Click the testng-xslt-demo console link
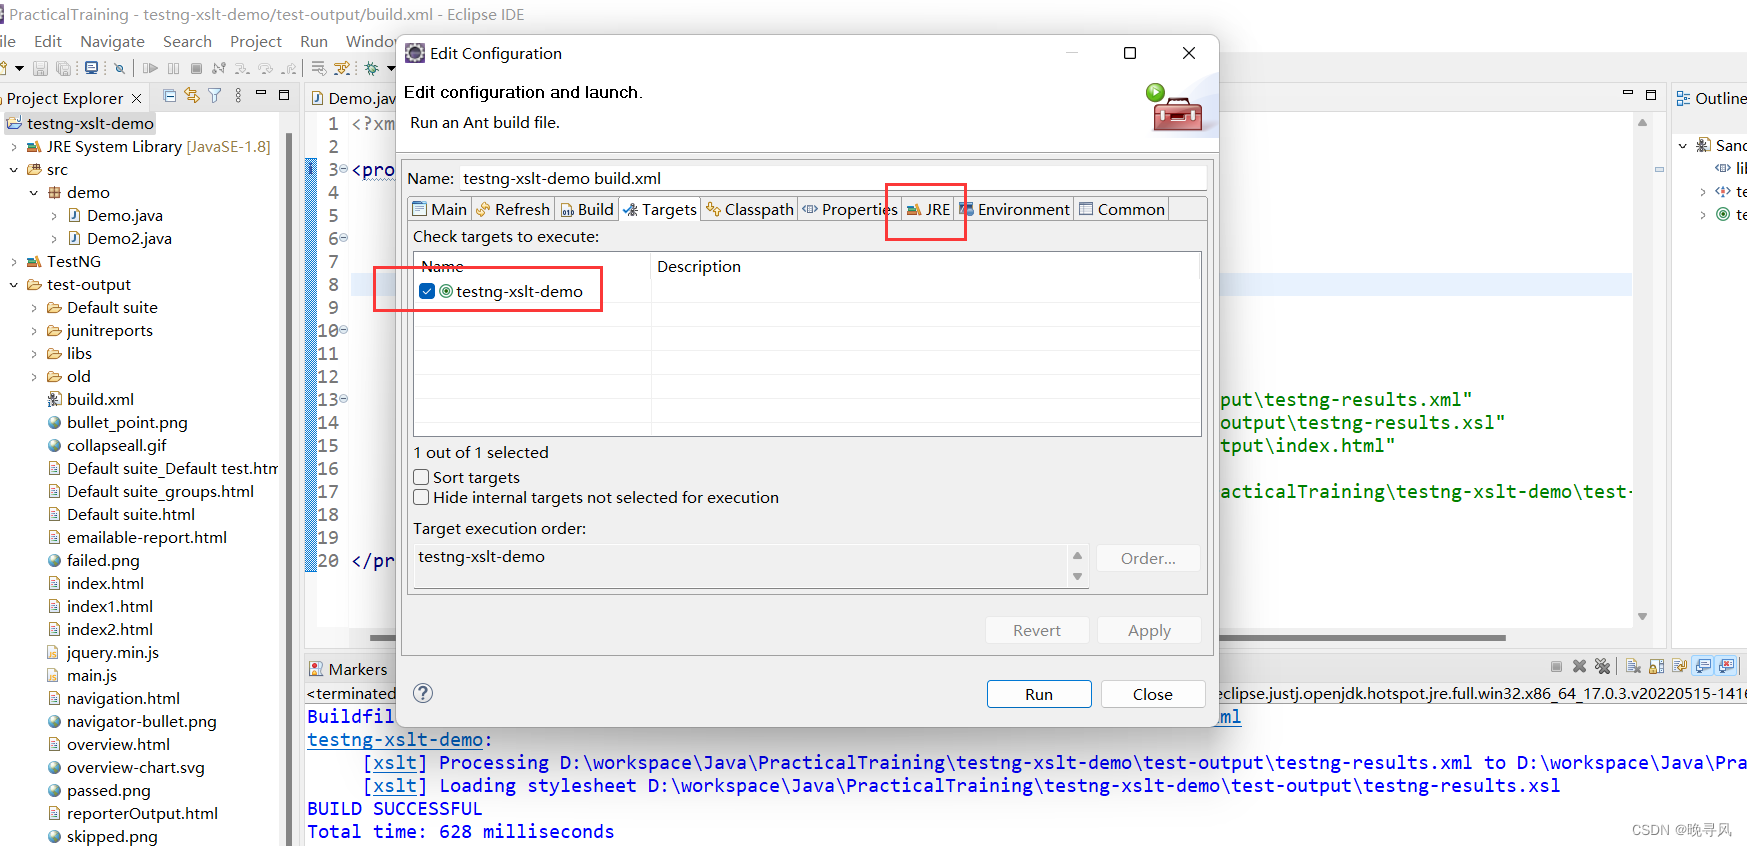This screenshot has width=1747, height=846. [x=395, y=739]
